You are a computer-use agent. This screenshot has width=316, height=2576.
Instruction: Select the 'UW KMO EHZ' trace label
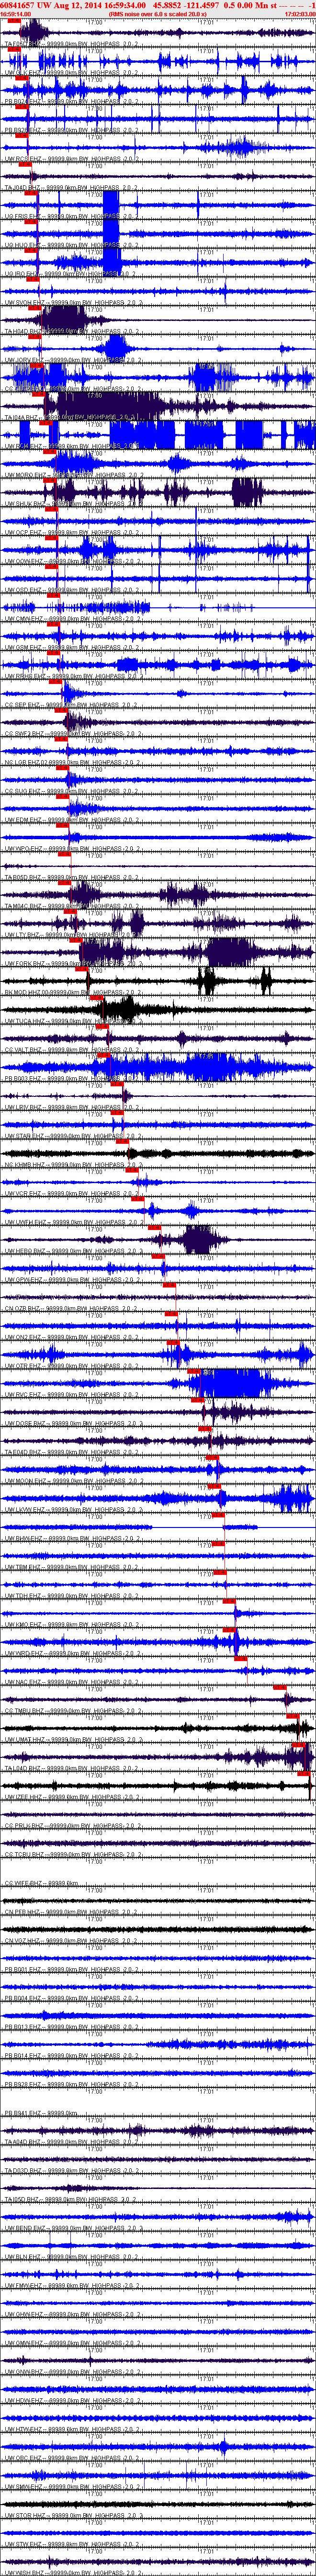pyautogui.click(x=24, y=1623)
